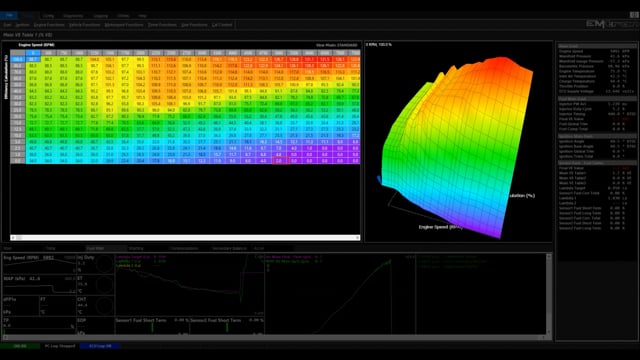Switch to the Accel tab

[x=259, y=248]
